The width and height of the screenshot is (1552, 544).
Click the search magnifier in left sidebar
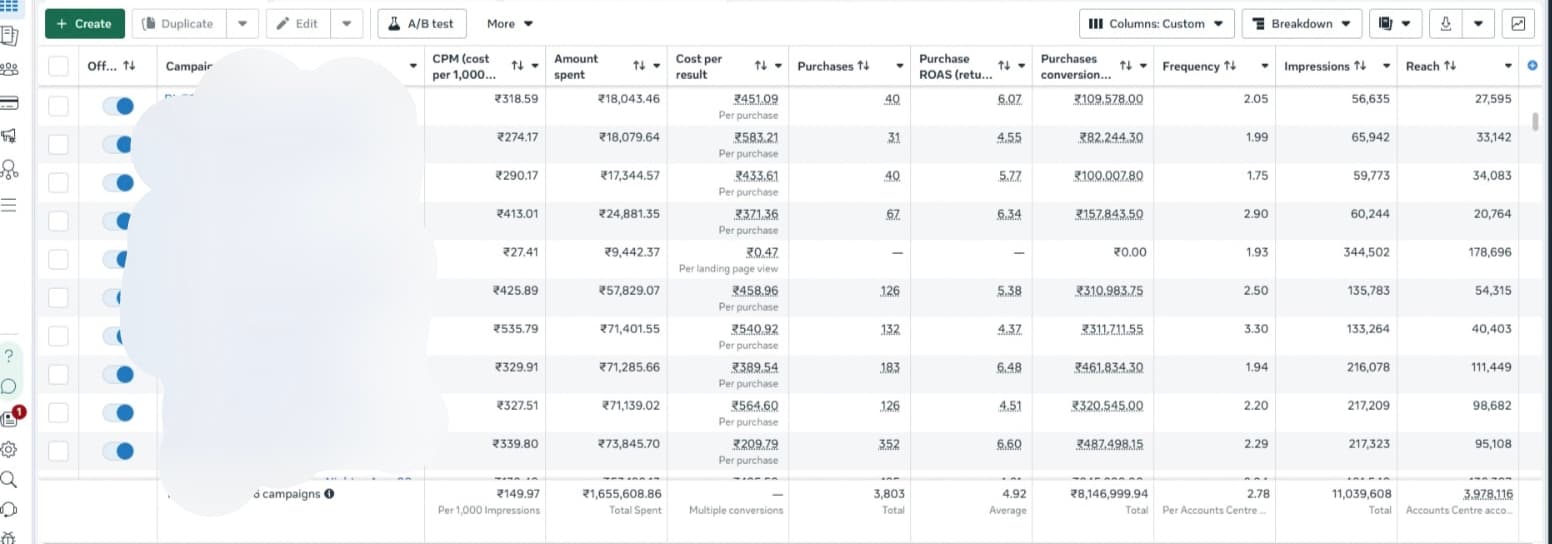click(9, 479)
